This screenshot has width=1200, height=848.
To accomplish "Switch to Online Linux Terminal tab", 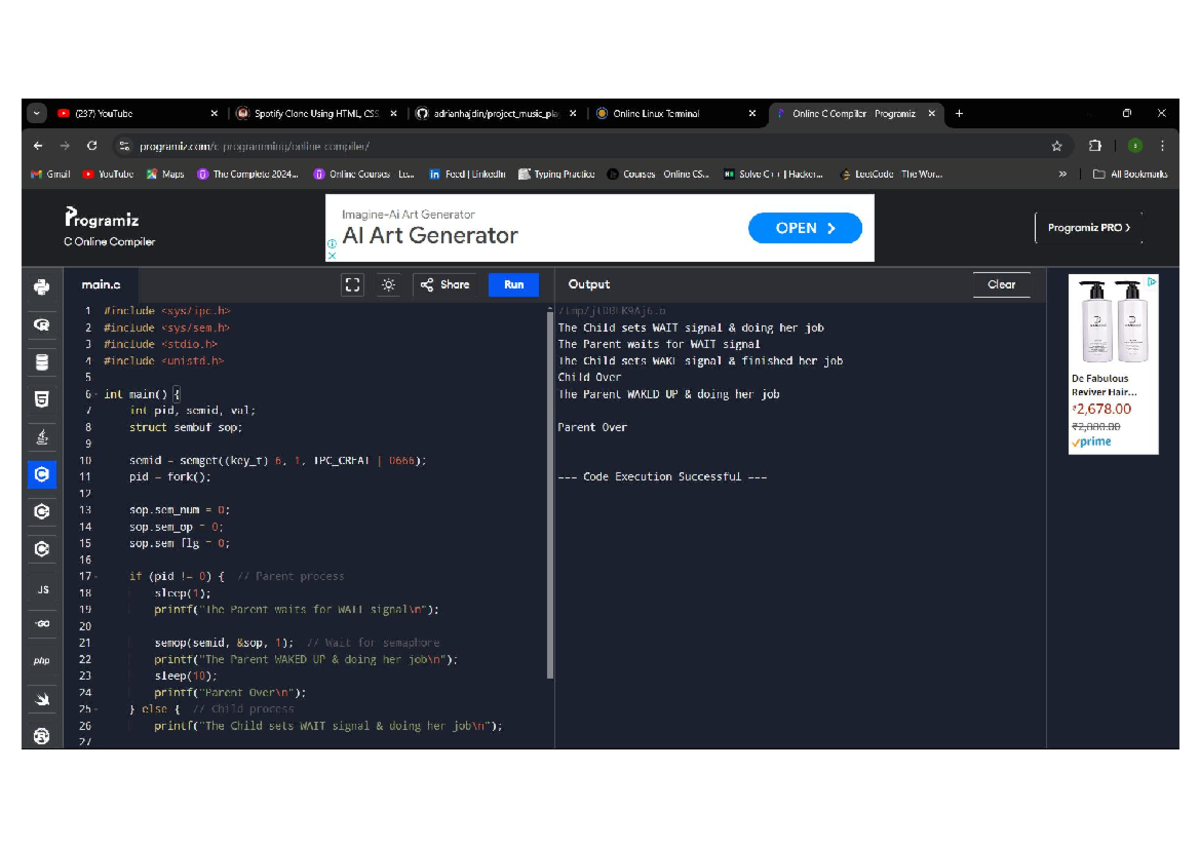I will pyautogui.click(x=675, y=114).
